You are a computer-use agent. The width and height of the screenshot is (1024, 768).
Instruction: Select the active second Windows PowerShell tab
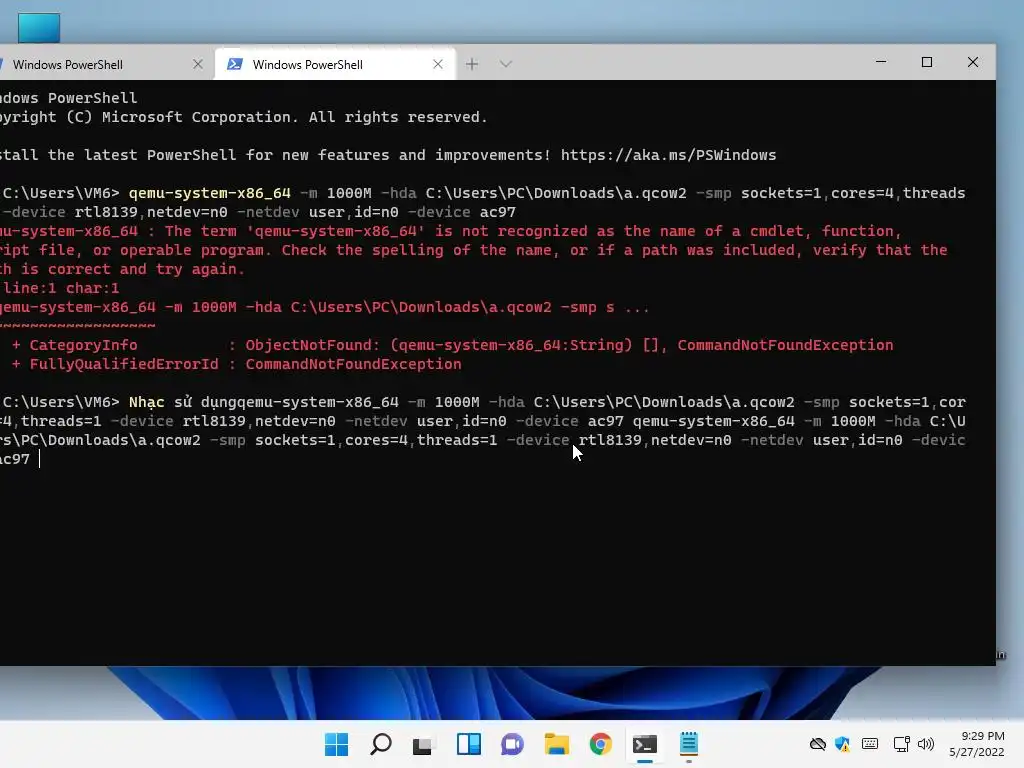(335, 64)
